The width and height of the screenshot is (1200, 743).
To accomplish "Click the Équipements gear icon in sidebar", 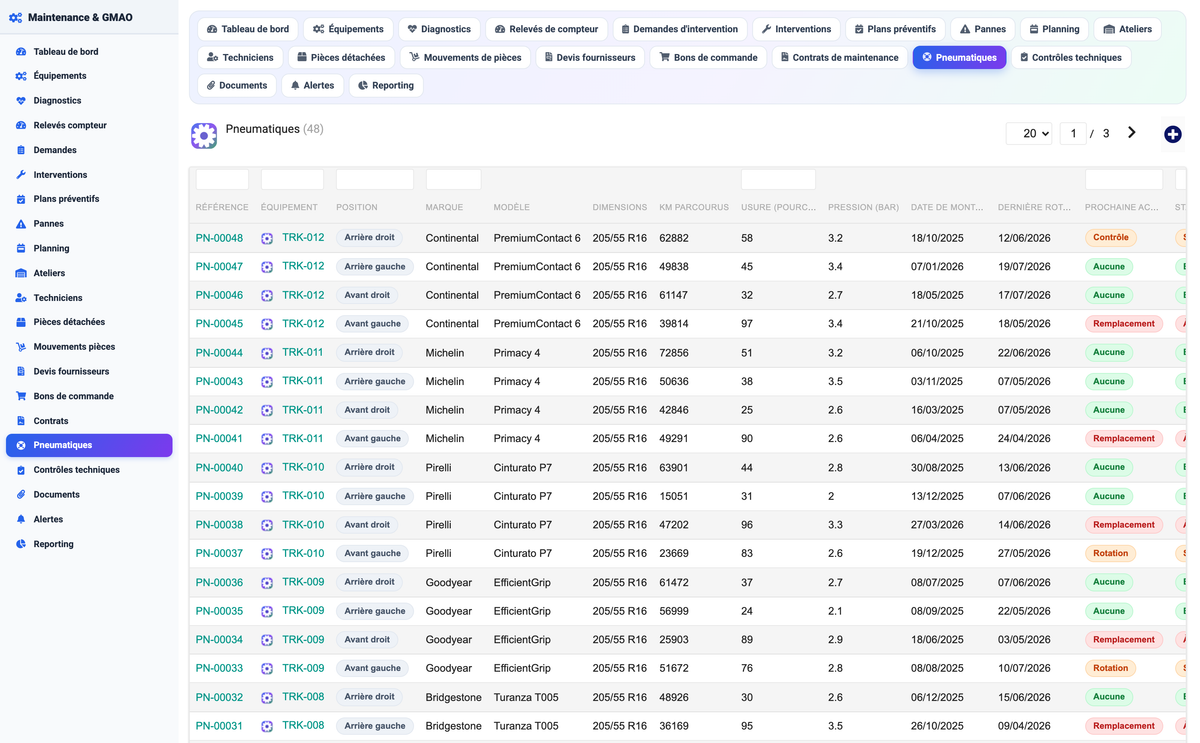I will [21, 76].
